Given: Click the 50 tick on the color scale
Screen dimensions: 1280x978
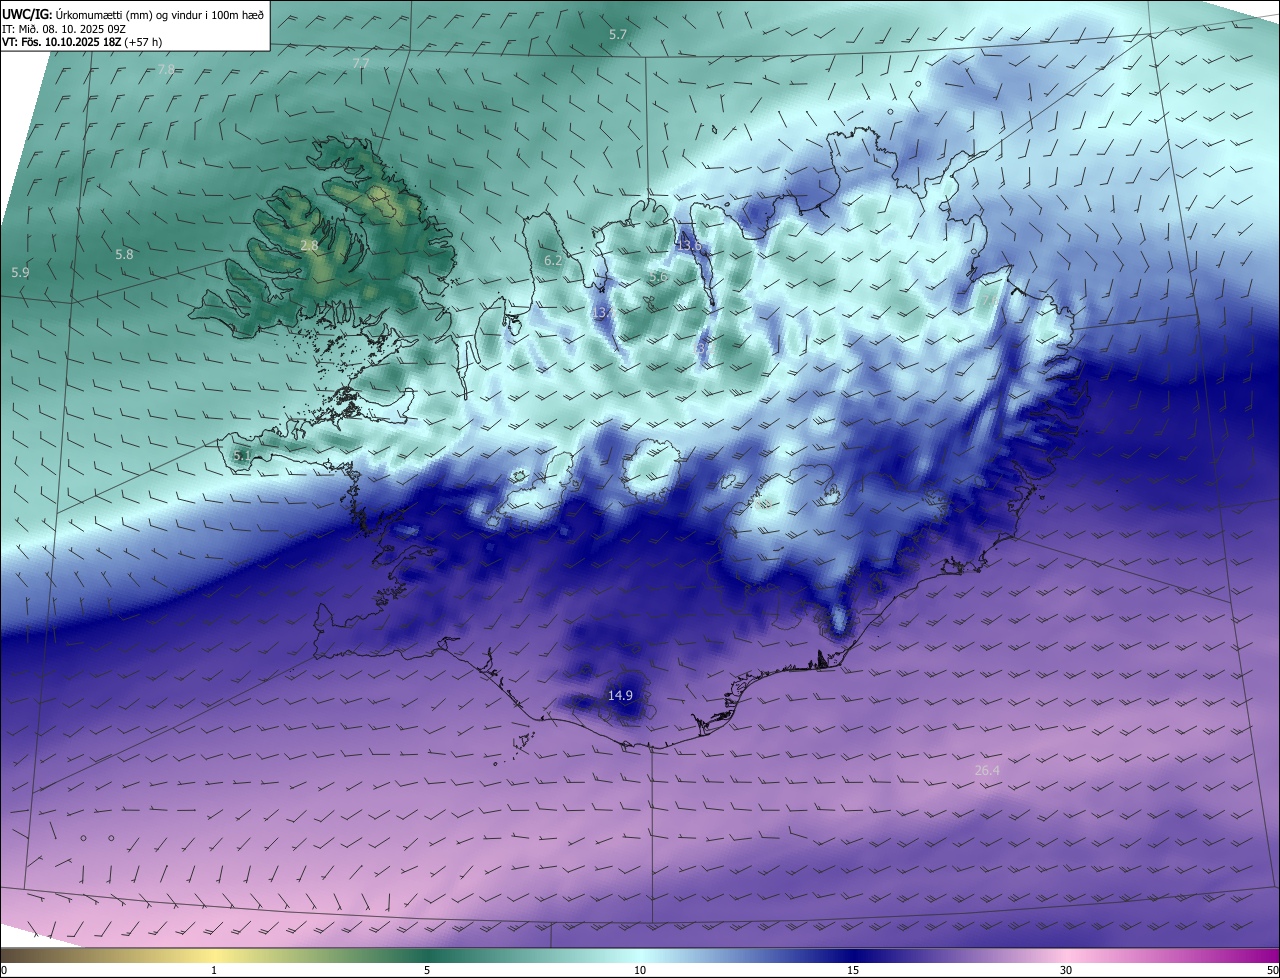Looking at the screenshot, I should [x=1272, y=970].
